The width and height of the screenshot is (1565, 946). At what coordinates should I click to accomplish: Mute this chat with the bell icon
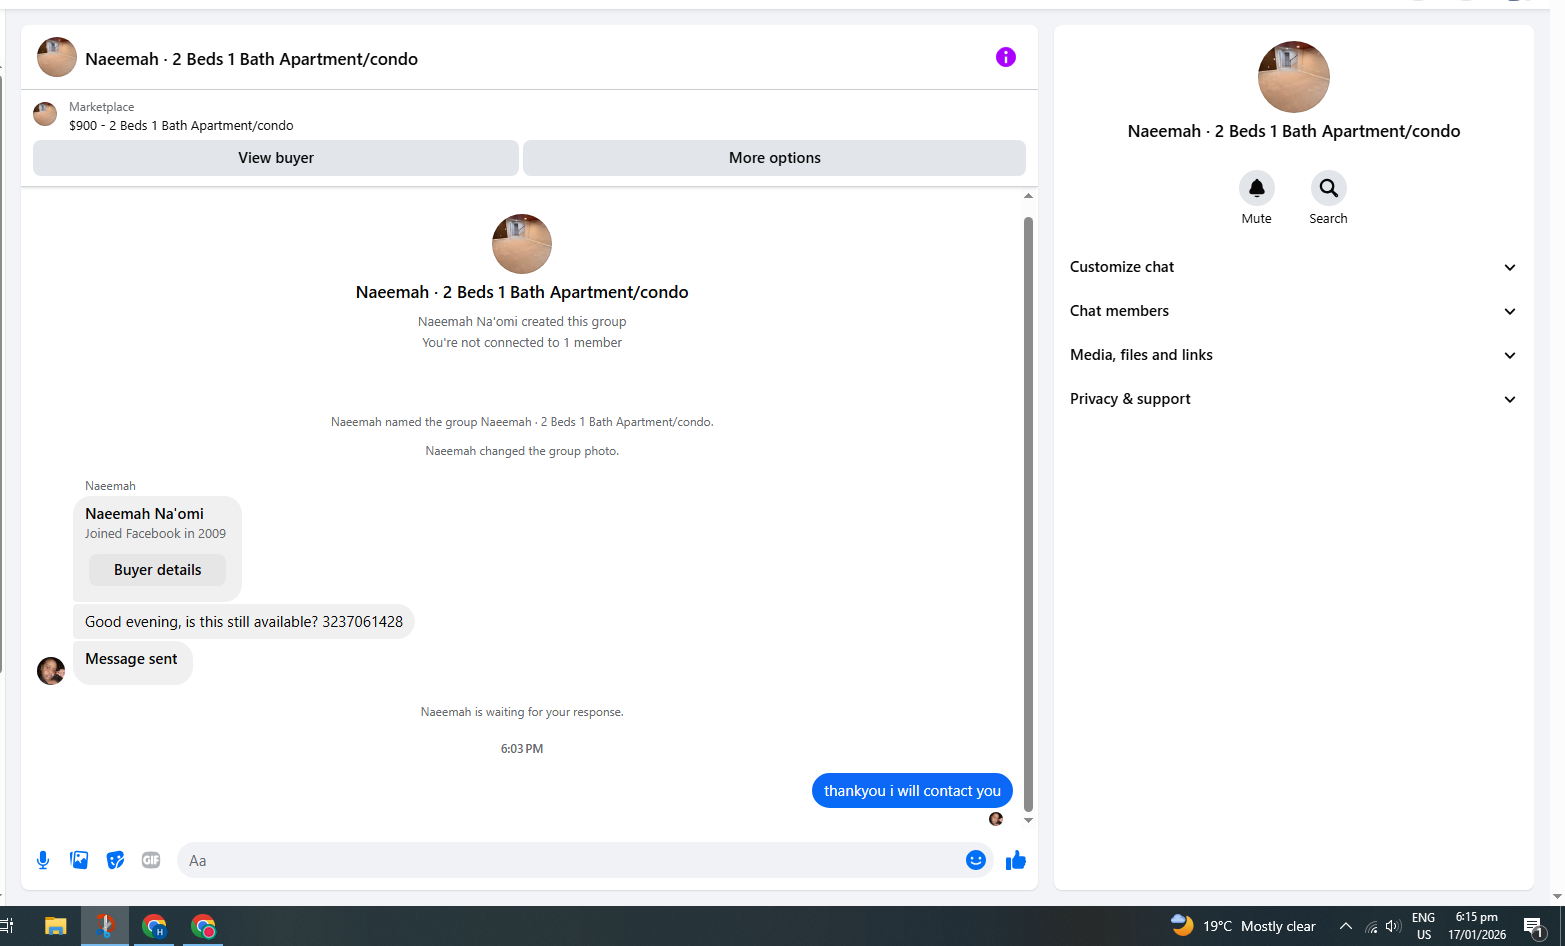[x=1257, y=188]
